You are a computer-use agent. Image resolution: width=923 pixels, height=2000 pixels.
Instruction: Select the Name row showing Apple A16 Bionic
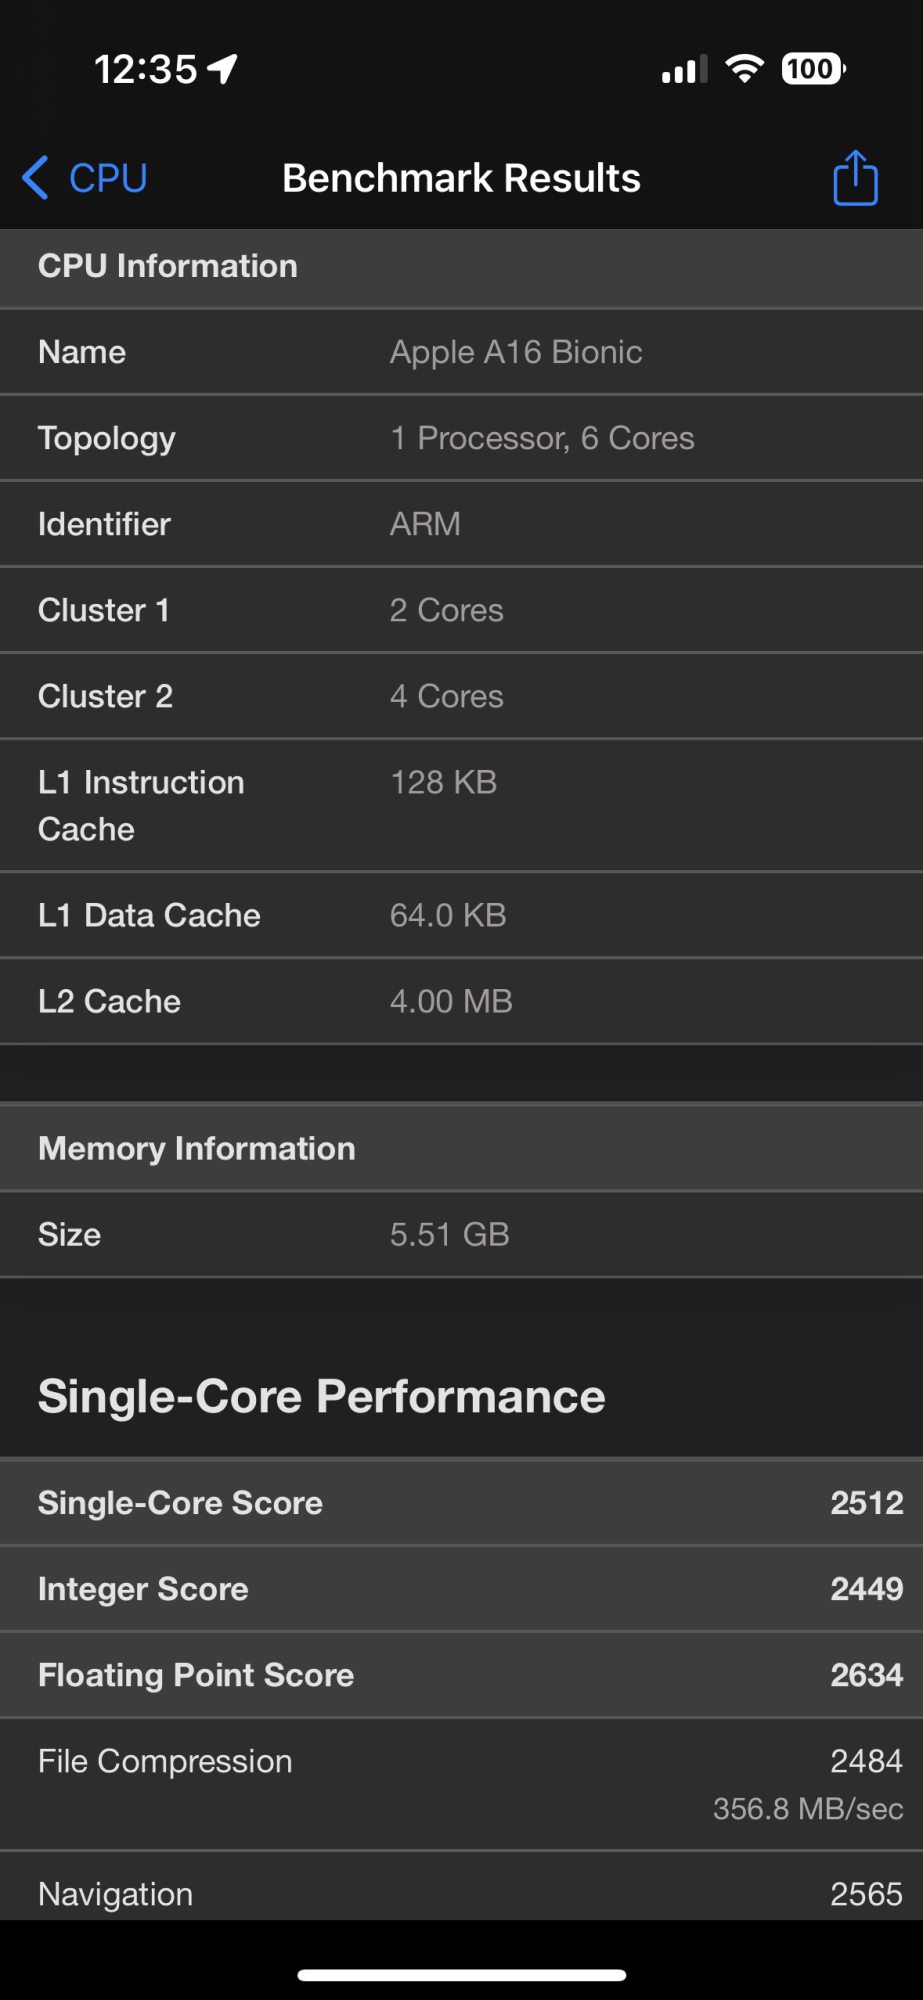[461, 352]
